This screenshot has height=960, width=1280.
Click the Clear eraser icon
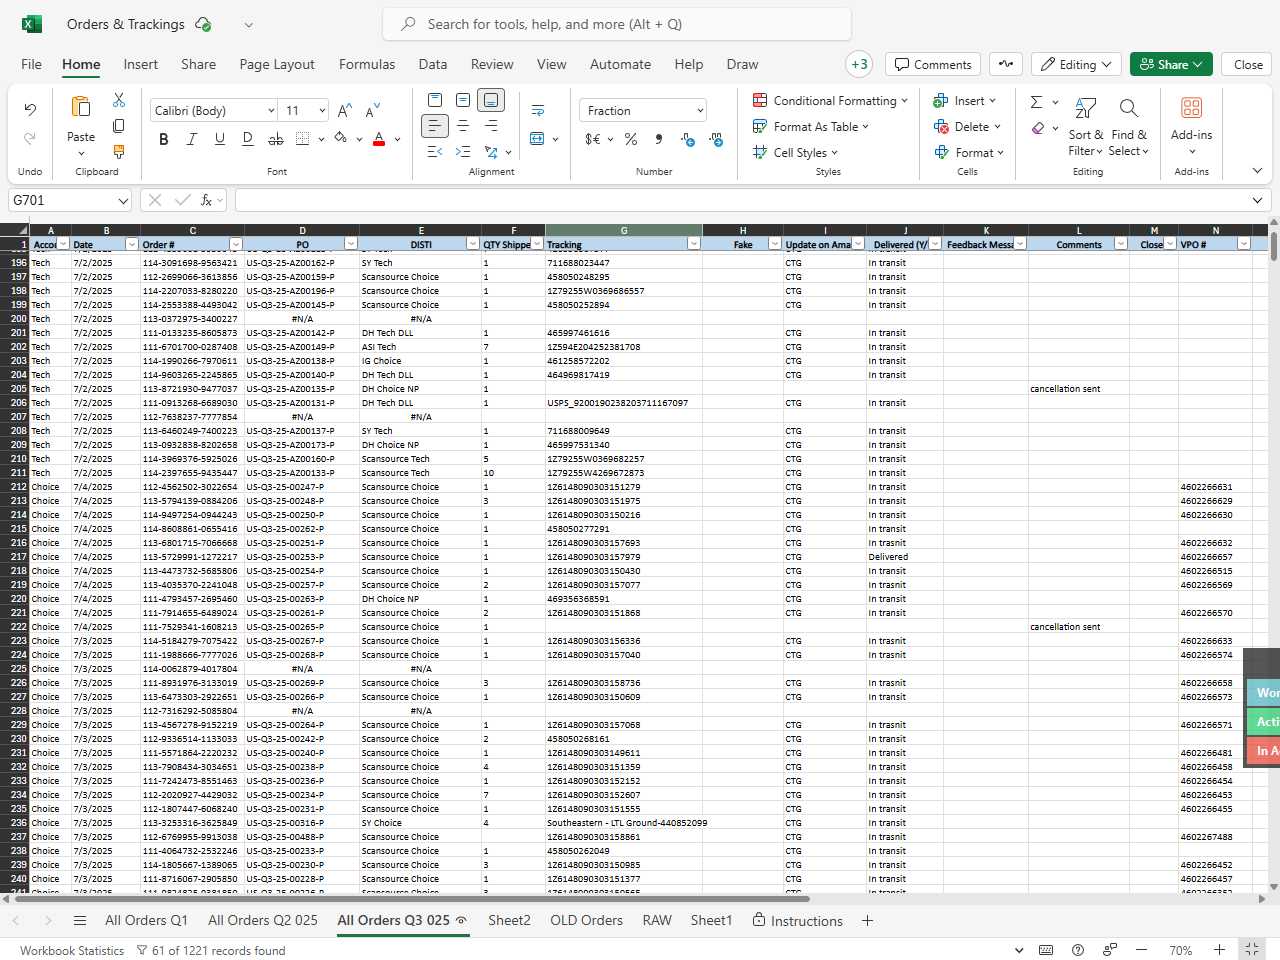pos(1038,127)
